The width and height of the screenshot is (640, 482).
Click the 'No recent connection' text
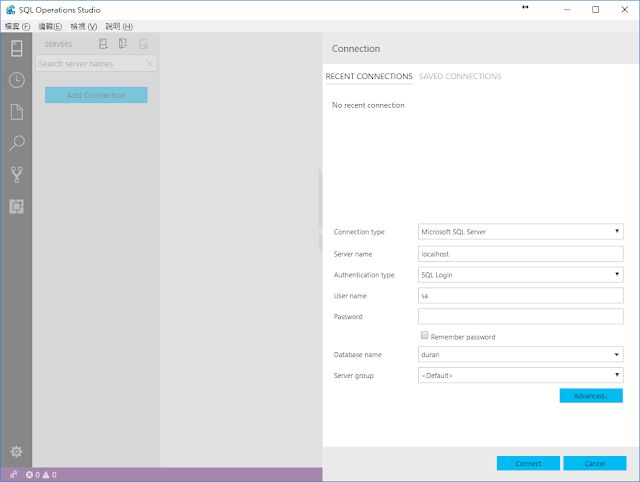coord(368,105)
